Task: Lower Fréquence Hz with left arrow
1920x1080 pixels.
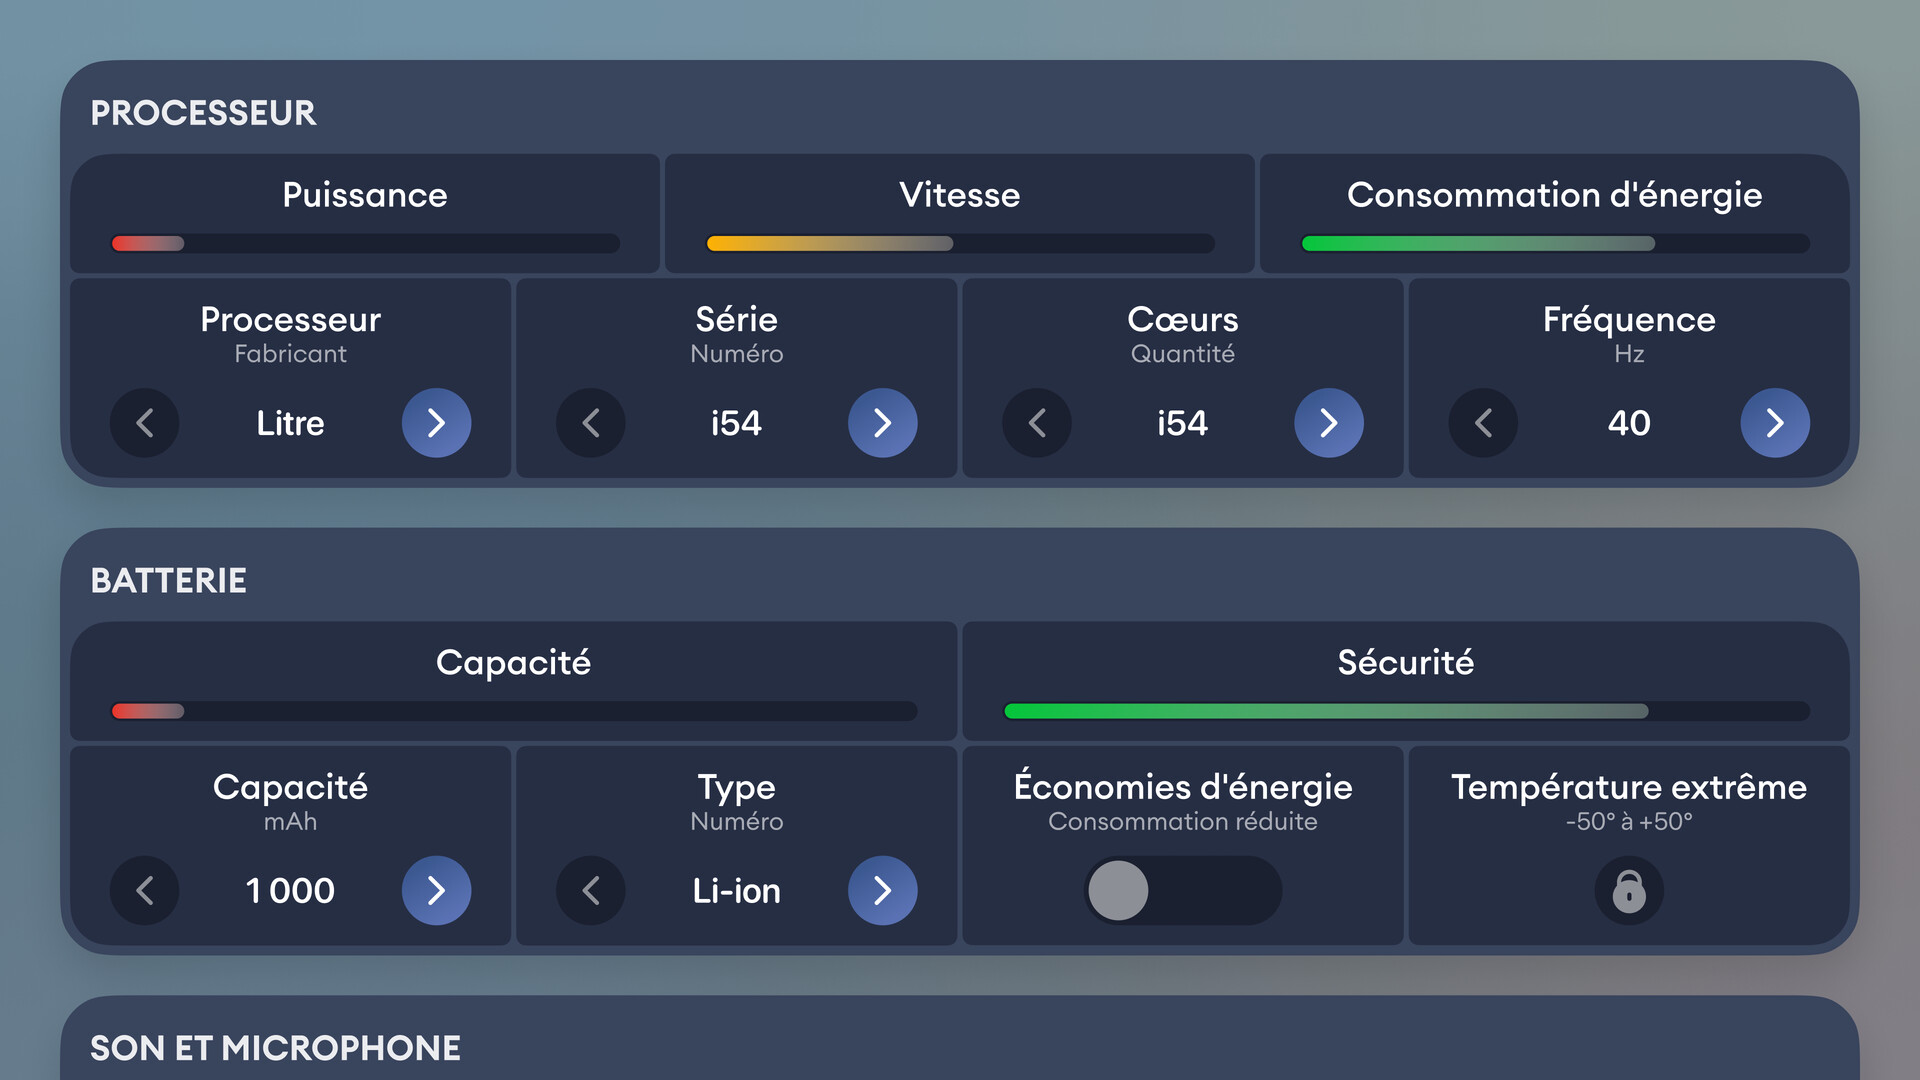Action: (x=1483, y=423)
